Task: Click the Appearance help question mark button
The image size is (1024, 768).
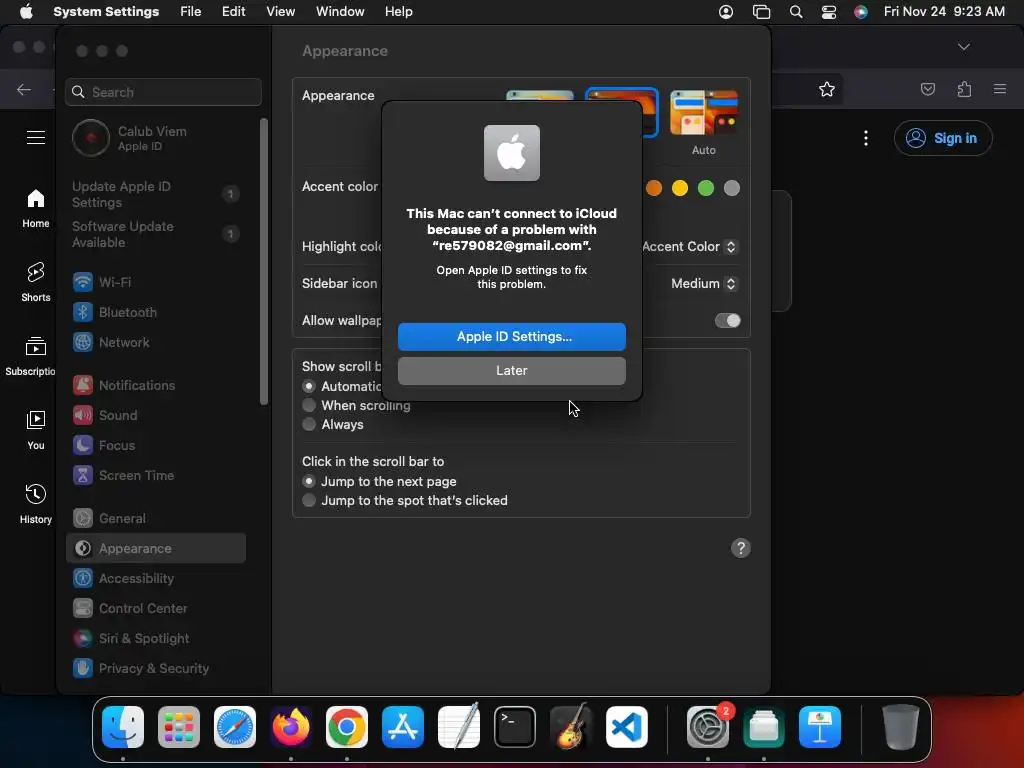Action: [741, 548]
